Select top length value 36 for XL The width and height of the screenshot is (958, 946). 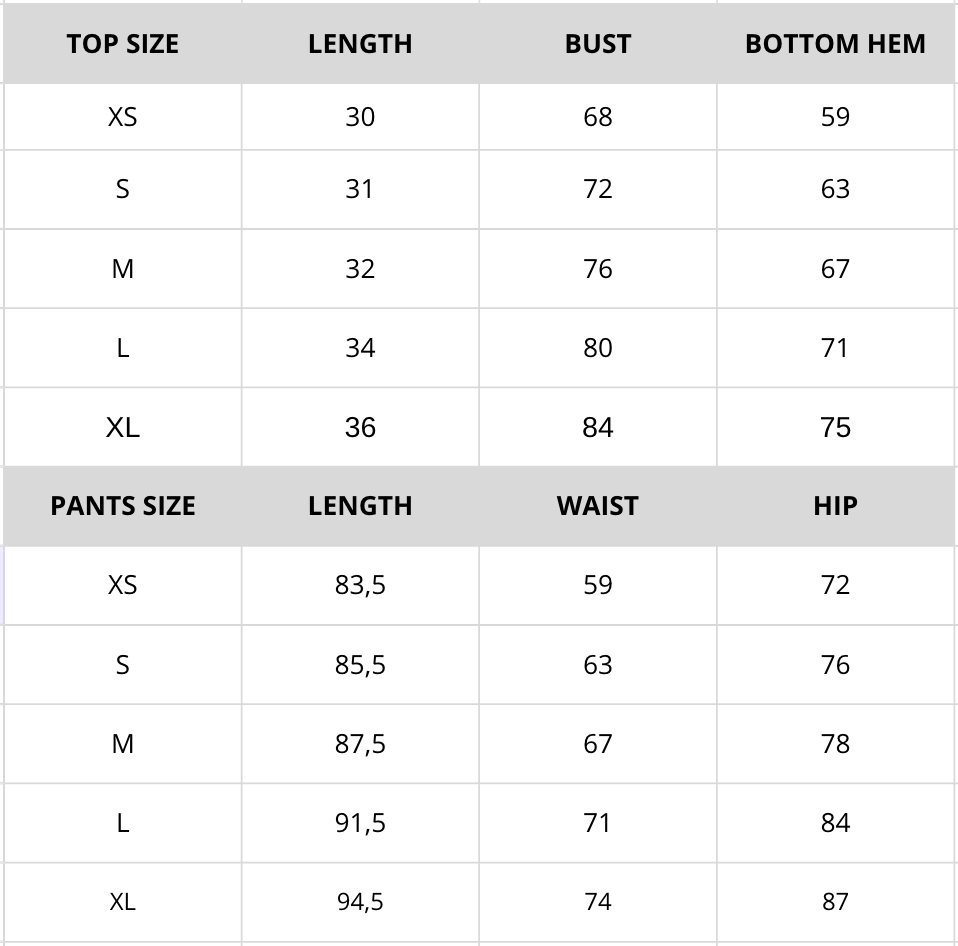coord(360,428)
